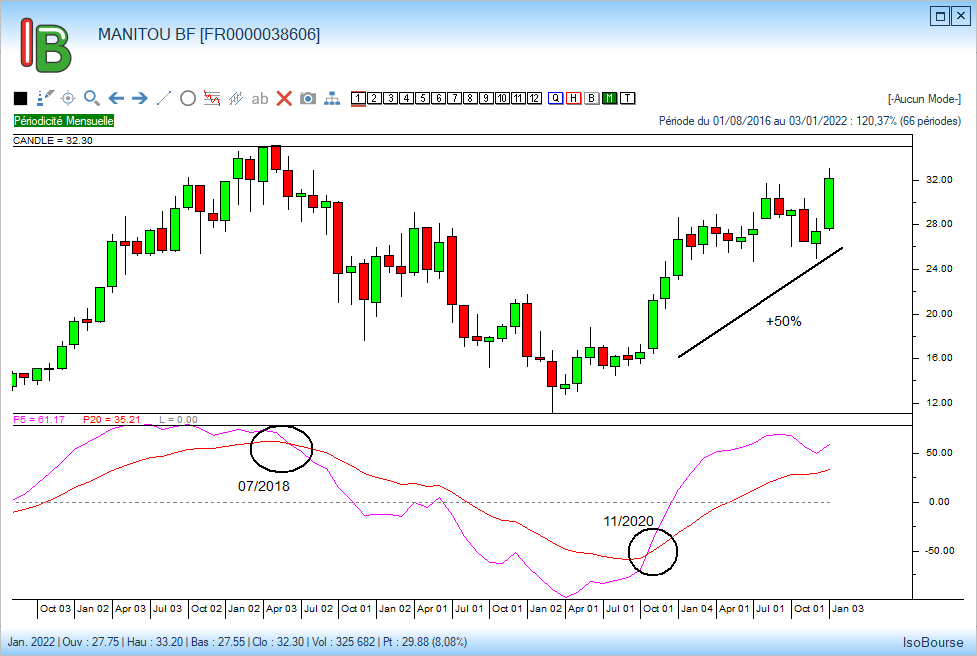Click the [-Aucun Mode-] label
977x656 pixels.
[x=925, y=99]
